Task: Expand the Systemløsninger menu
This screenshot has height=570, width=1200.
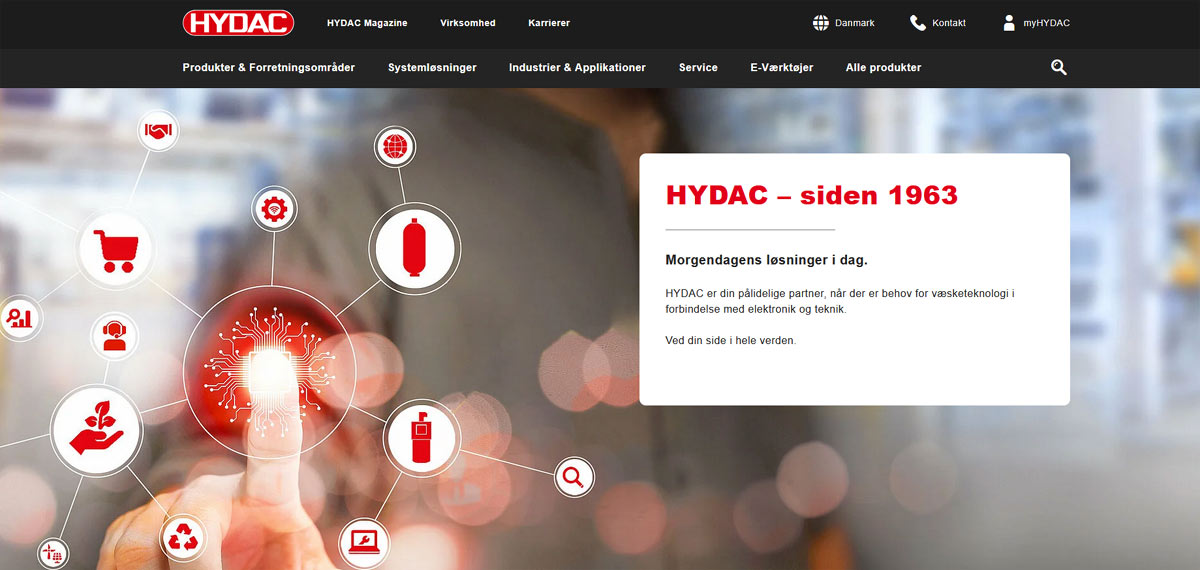Action: pos(432,68)
